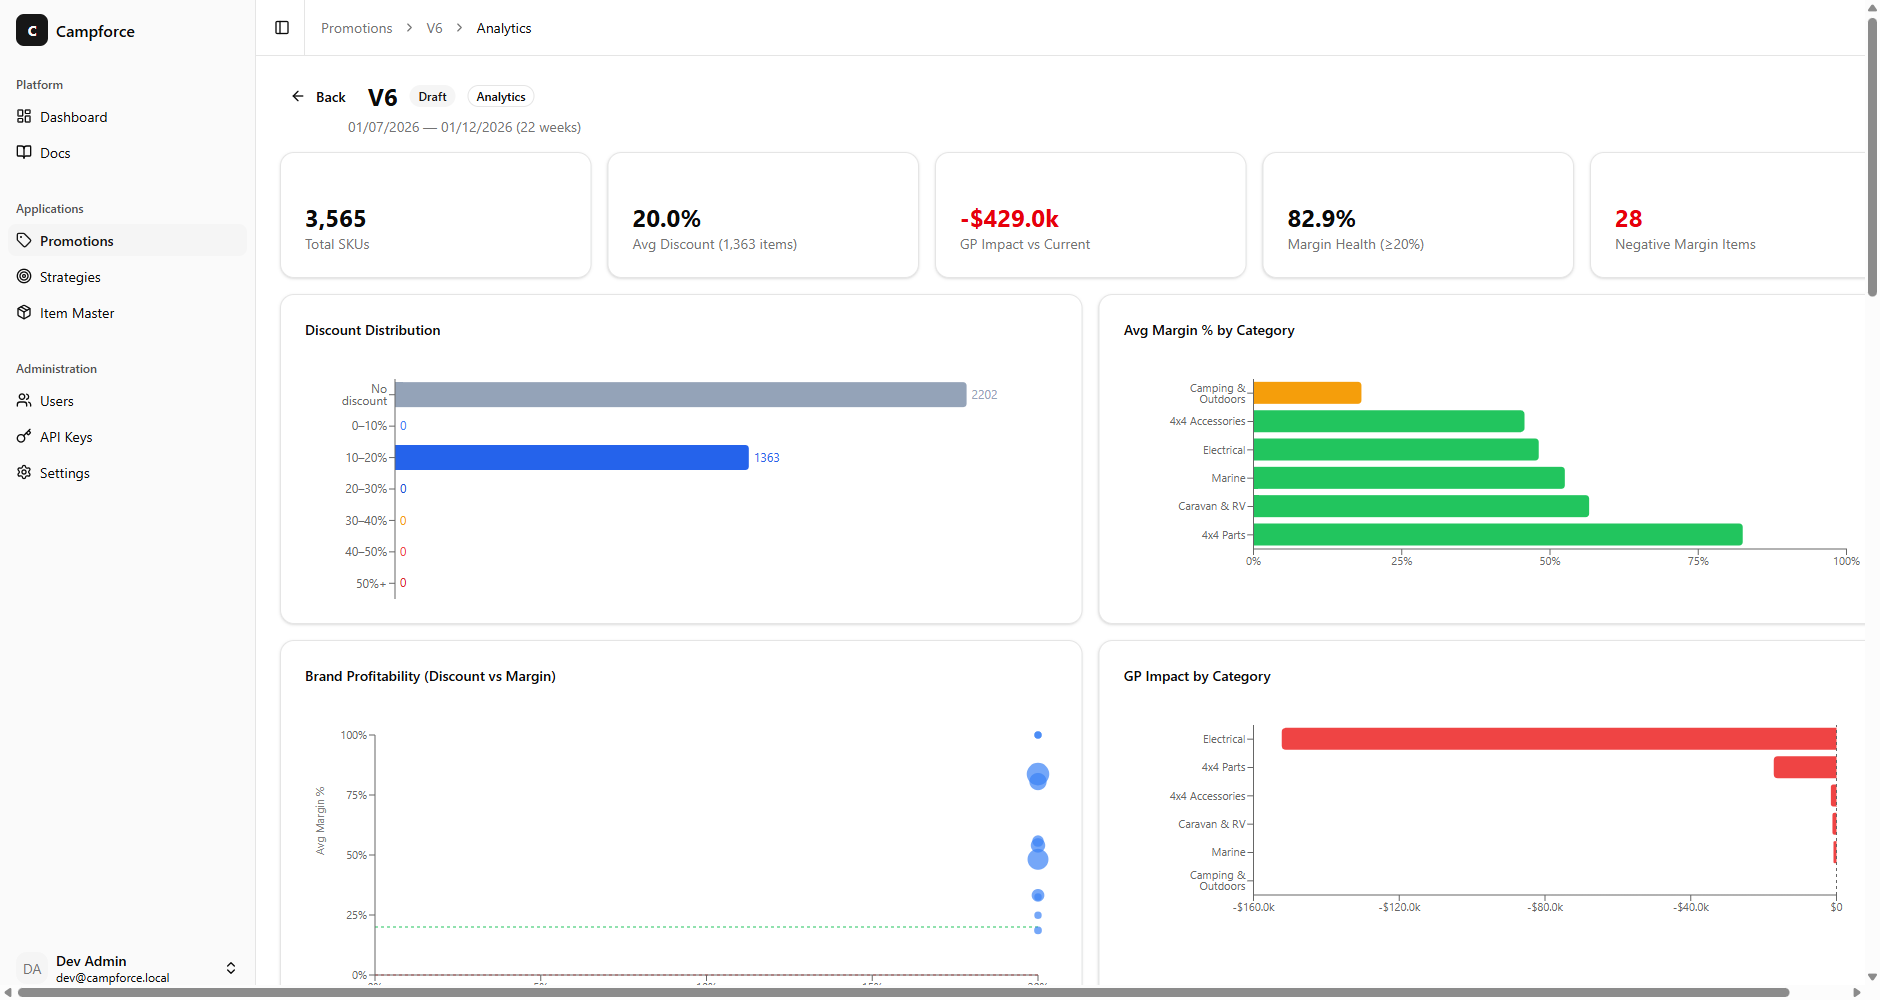
Task: Click the back arrow icon
Action: (297, 96)
